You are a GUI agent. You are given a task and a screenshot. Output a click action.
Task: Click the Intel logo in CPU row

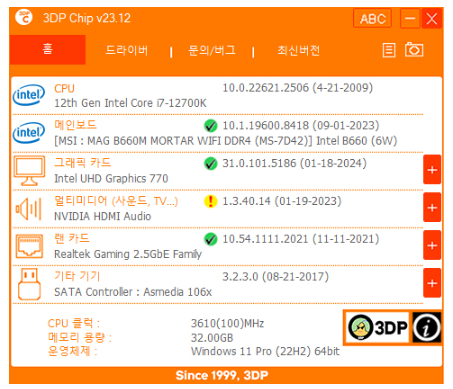29,95
